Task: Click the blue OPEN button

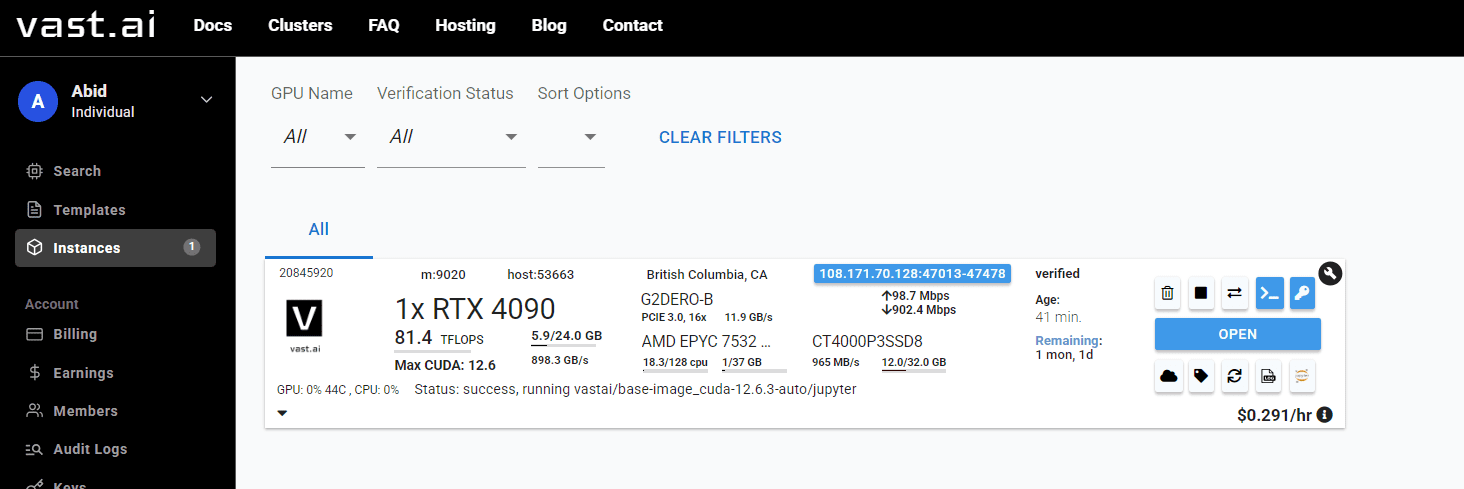Action: click(1237, 334)
